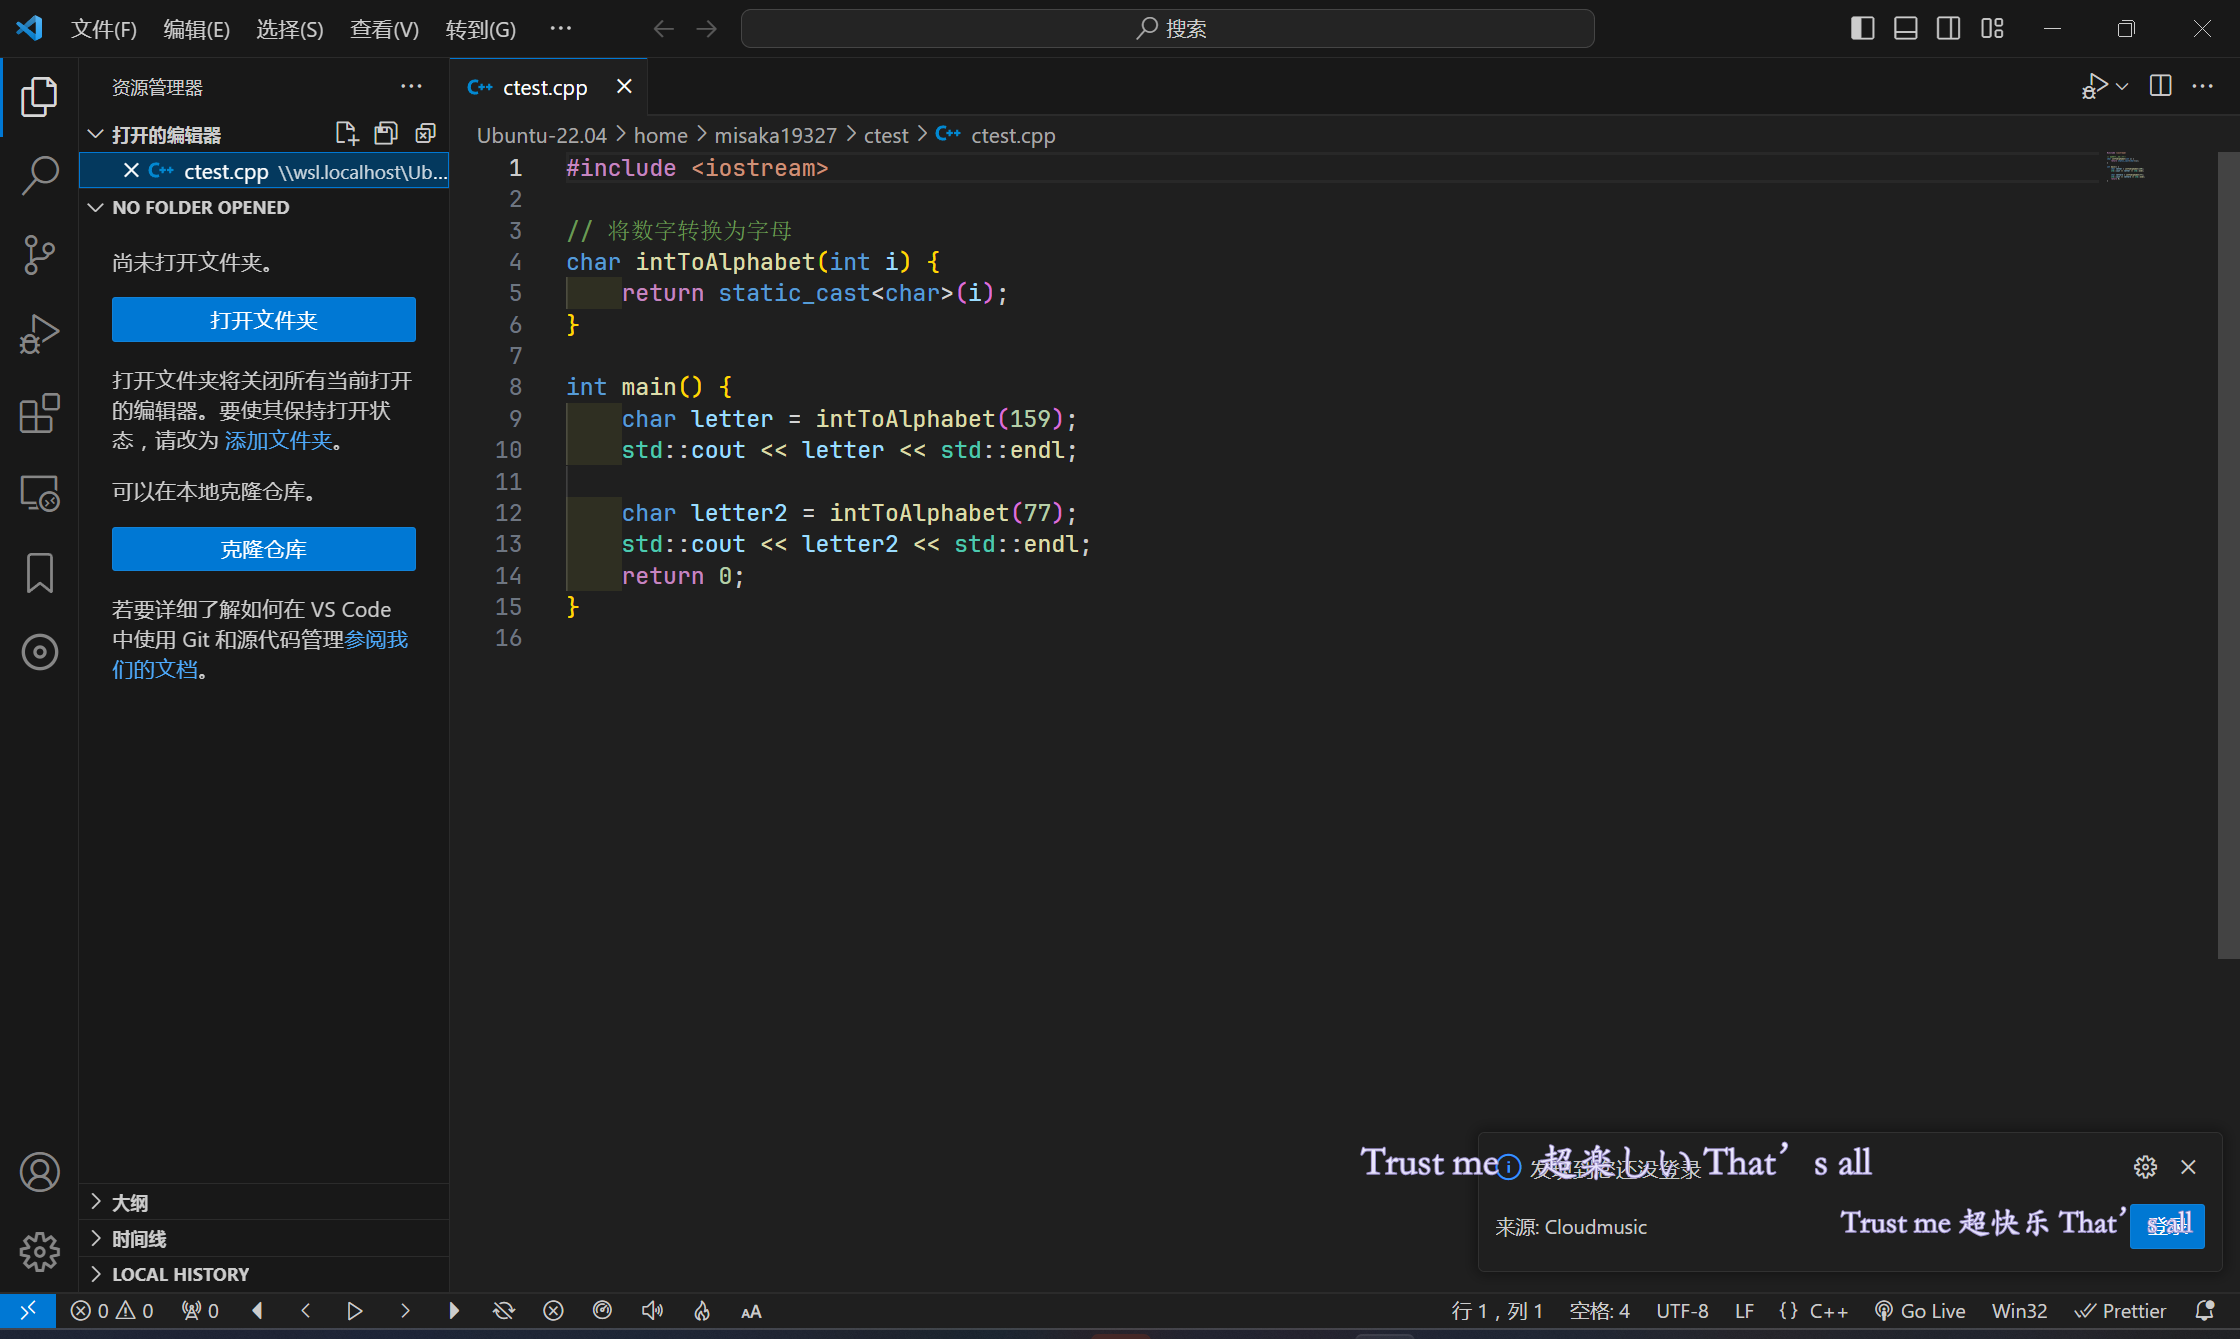Open run options dropdown arrow beside debug button

[2122, 87]
